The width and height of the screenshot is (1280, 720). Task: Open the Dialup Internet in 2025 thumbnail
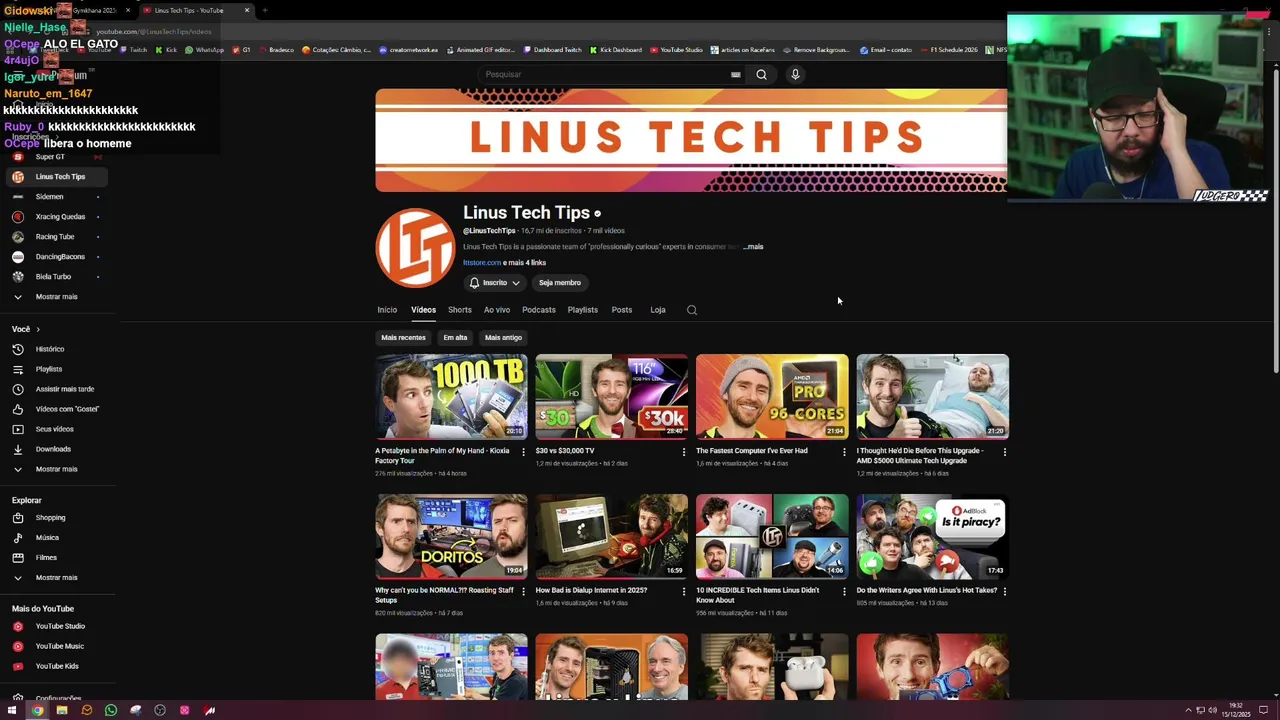(x=612, y=537)
